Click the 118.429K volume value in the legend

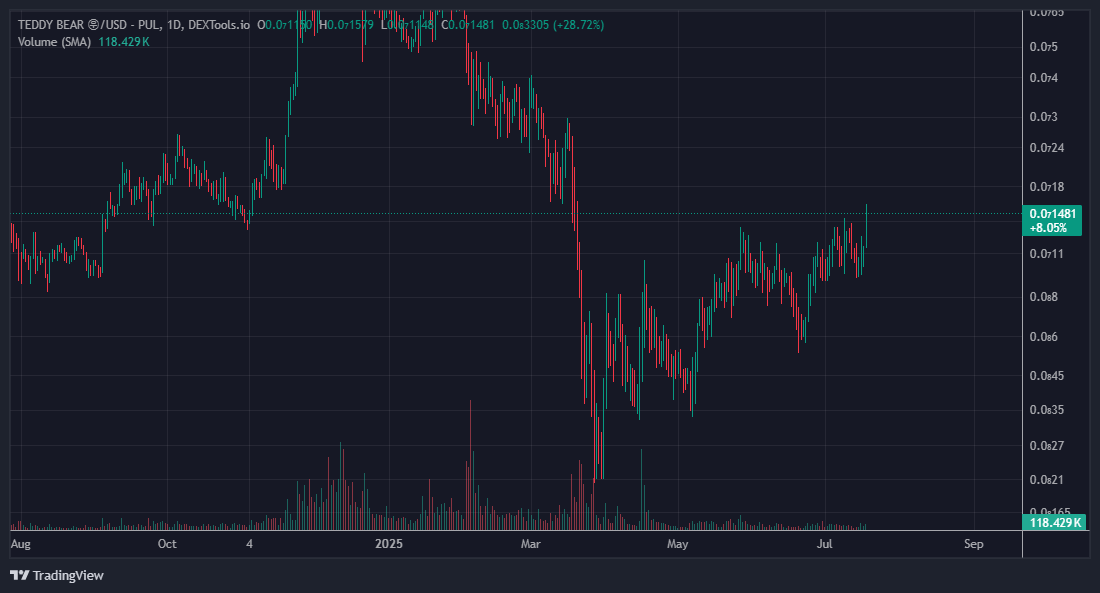pyautogui.click(x=123, y=42)
